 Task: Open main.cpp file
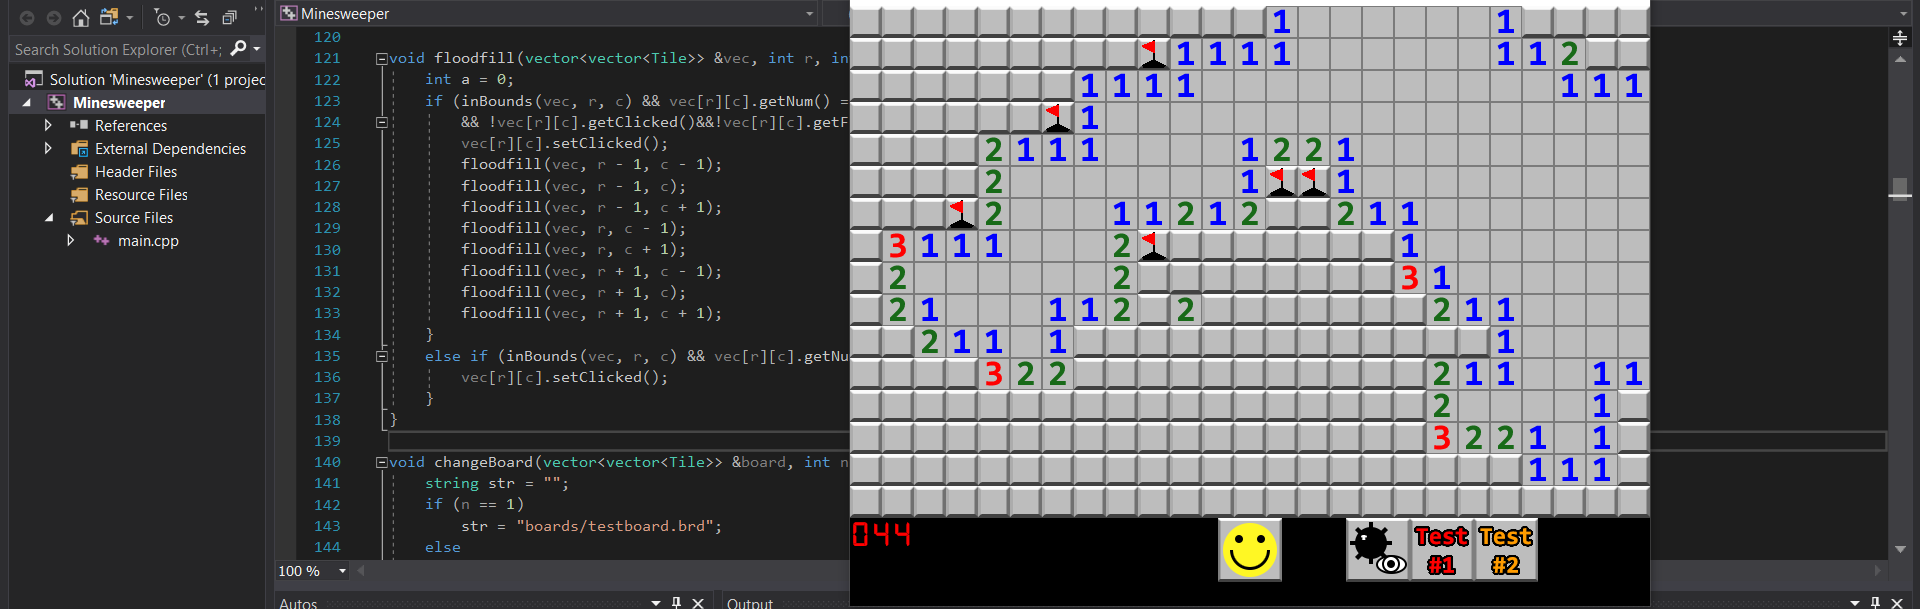coord(148,241)
